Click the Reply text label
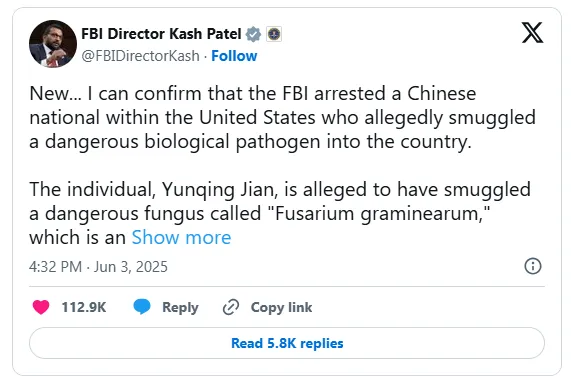 [180, 307]
